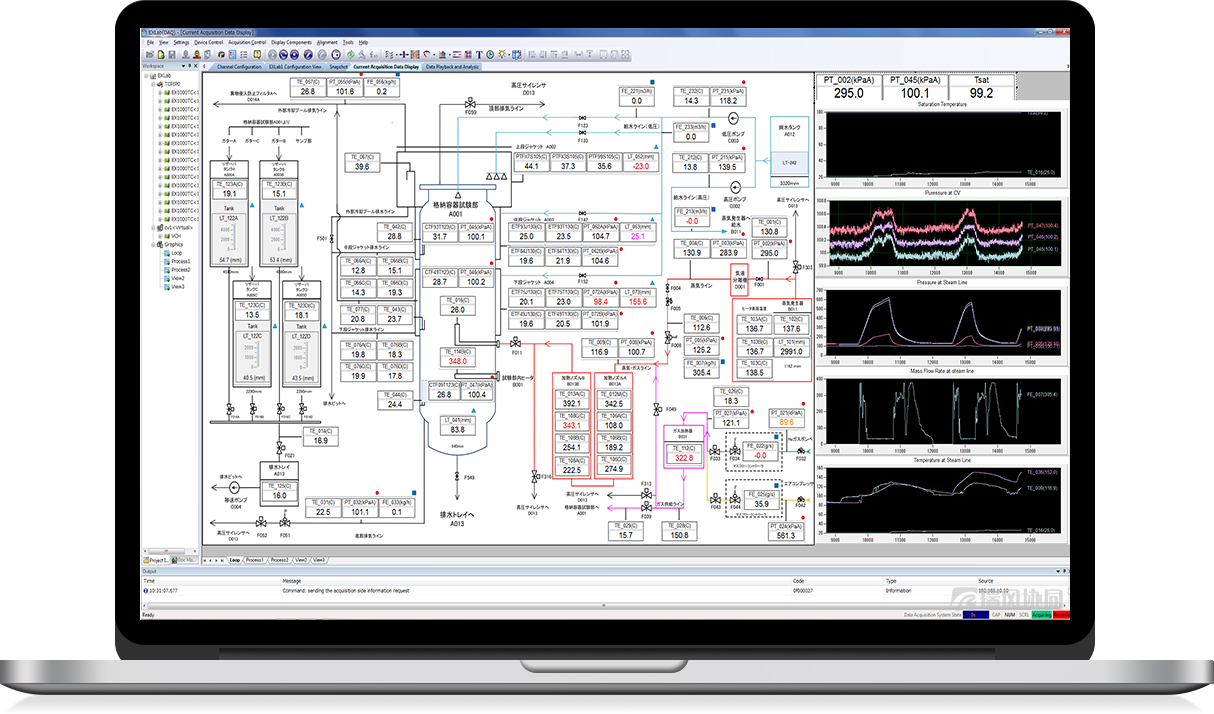Select the Process1 sheet tab at bottom
The height and width of the screenshot is (714, 1214).
coord(255,560)
